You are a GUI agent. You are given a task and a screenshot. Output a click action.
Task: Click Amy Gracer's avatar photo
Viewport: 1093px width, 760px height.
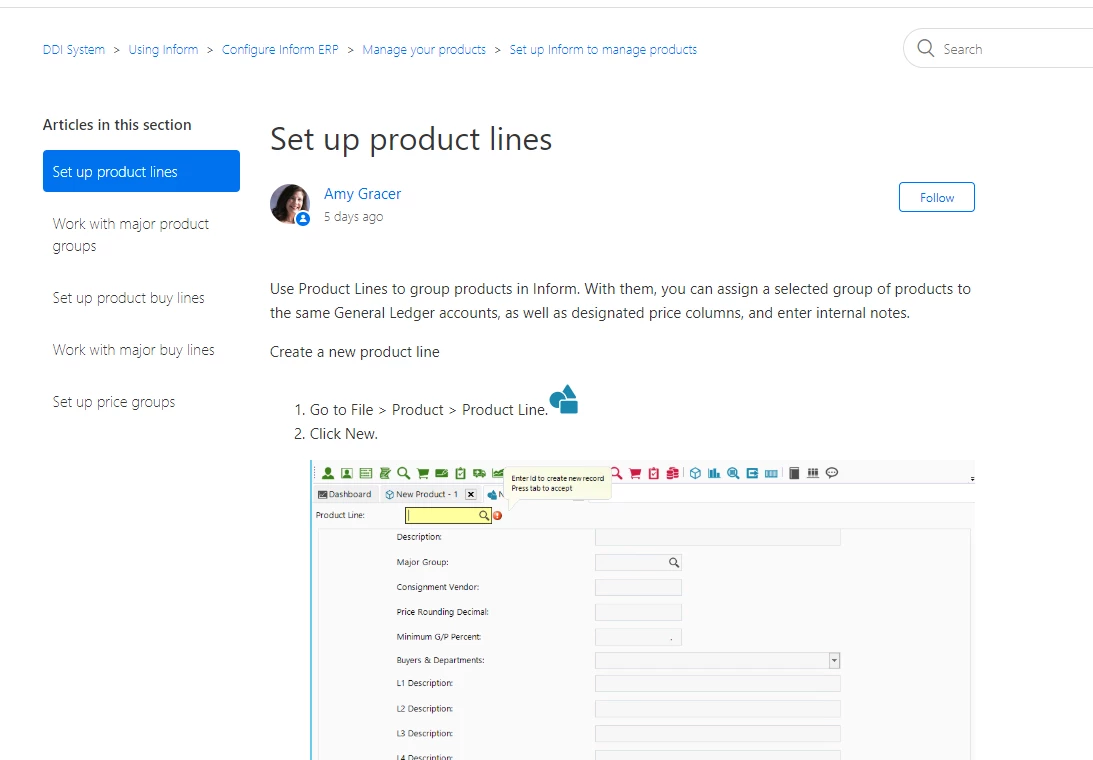(x=290, y=204)
